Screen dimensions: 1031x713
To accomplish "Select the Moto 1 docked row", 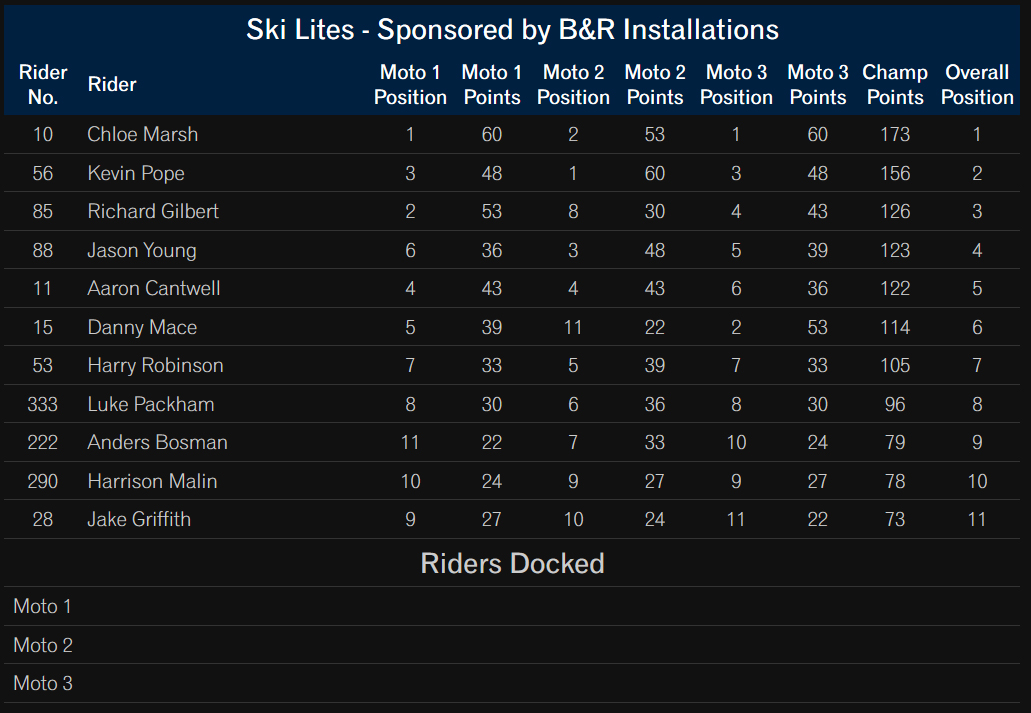I will 512,606.
